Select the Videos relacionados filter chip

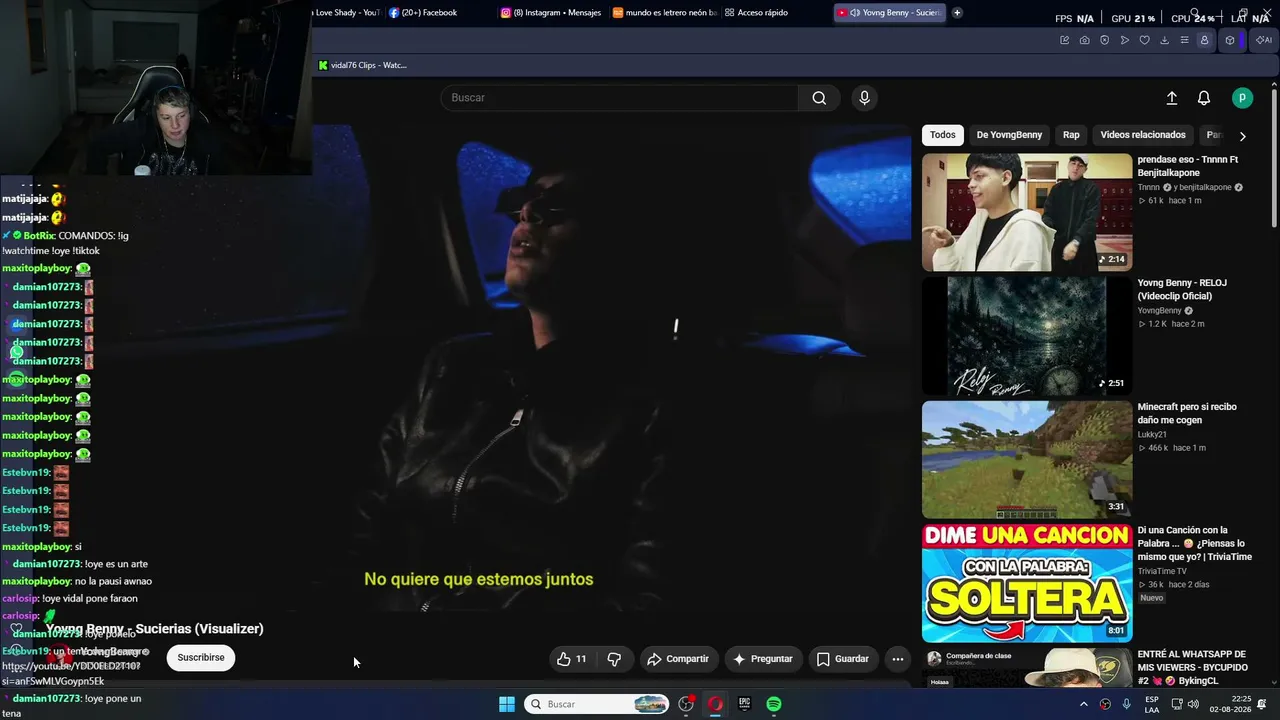tap(1143, 135)
